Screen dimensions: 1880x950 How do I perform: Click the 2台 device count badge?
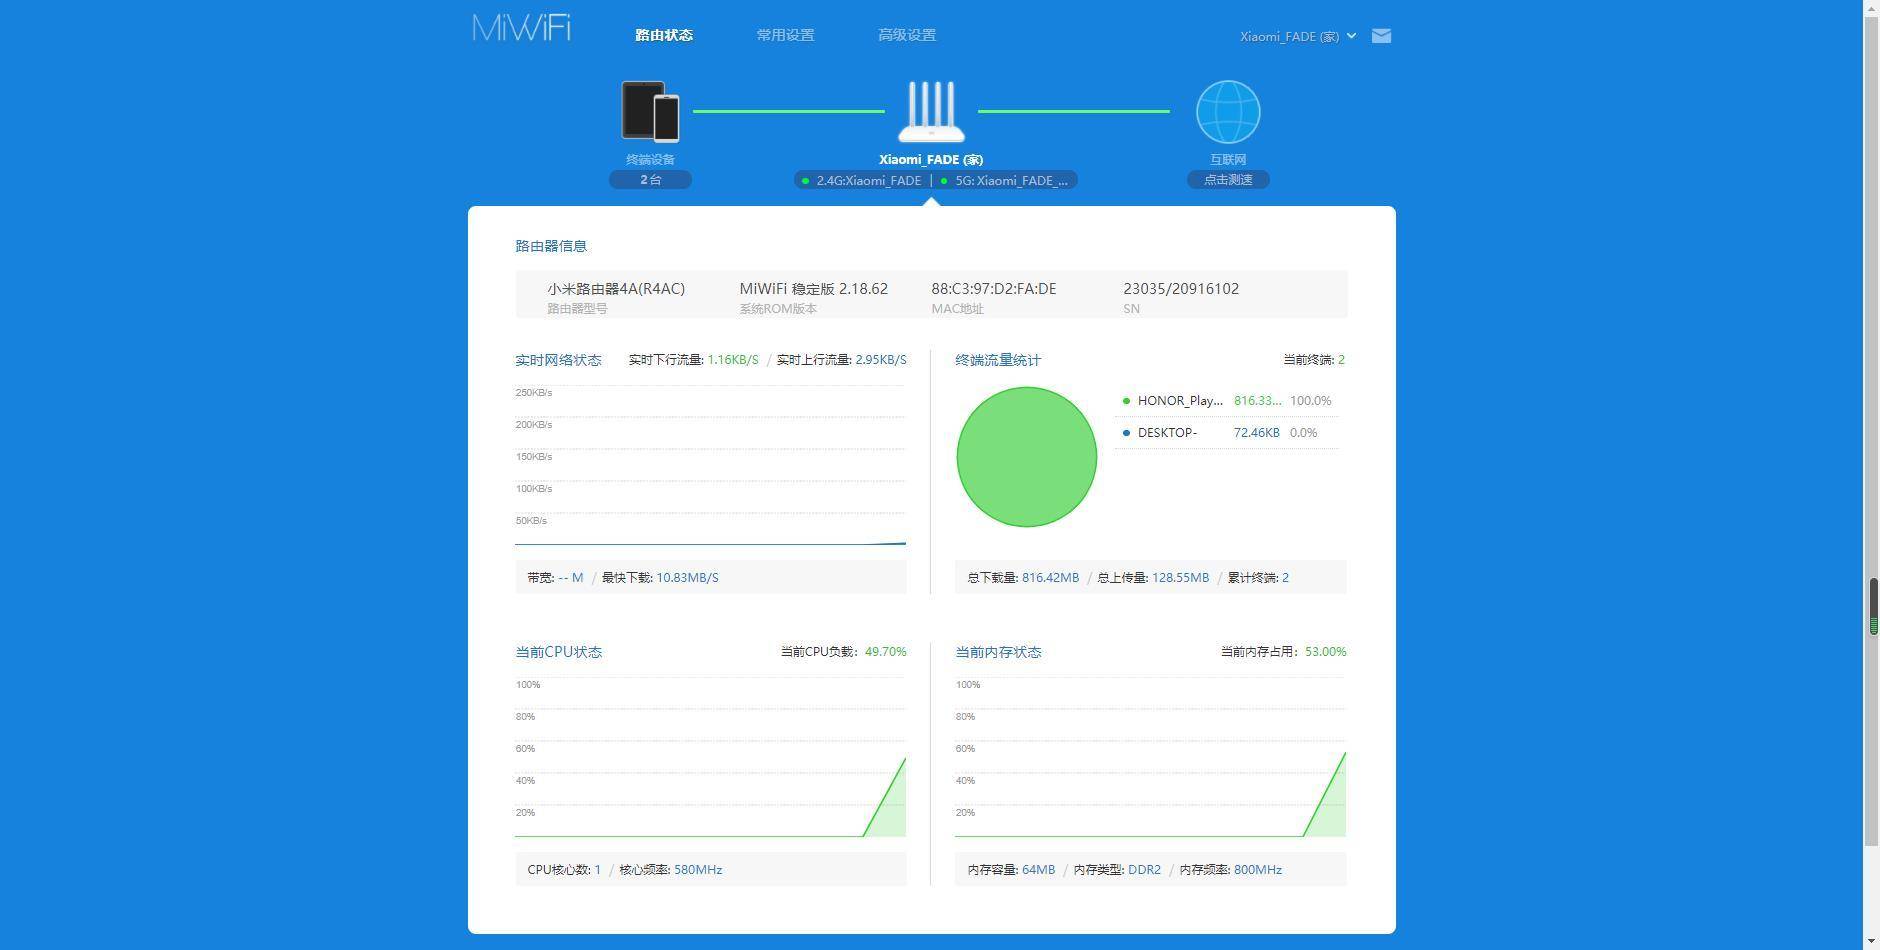tap(650, 180)
